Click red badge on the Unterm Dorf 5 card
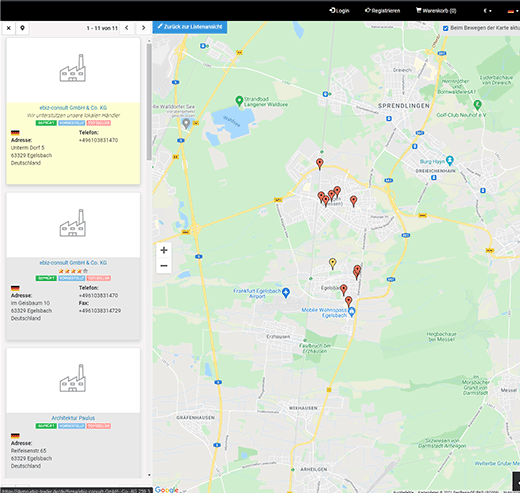 tap(99, 123)
